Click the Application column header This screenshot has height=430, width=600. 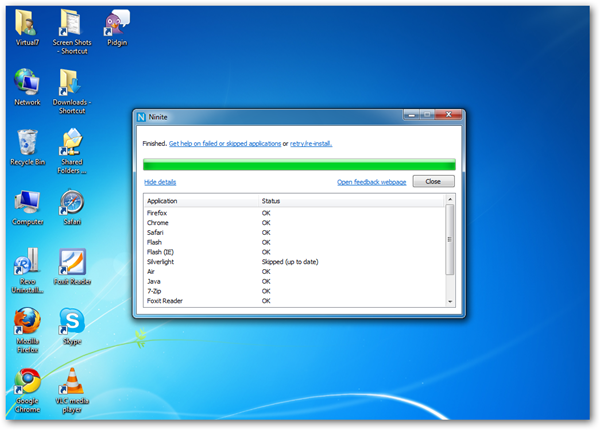click(166, 201)
